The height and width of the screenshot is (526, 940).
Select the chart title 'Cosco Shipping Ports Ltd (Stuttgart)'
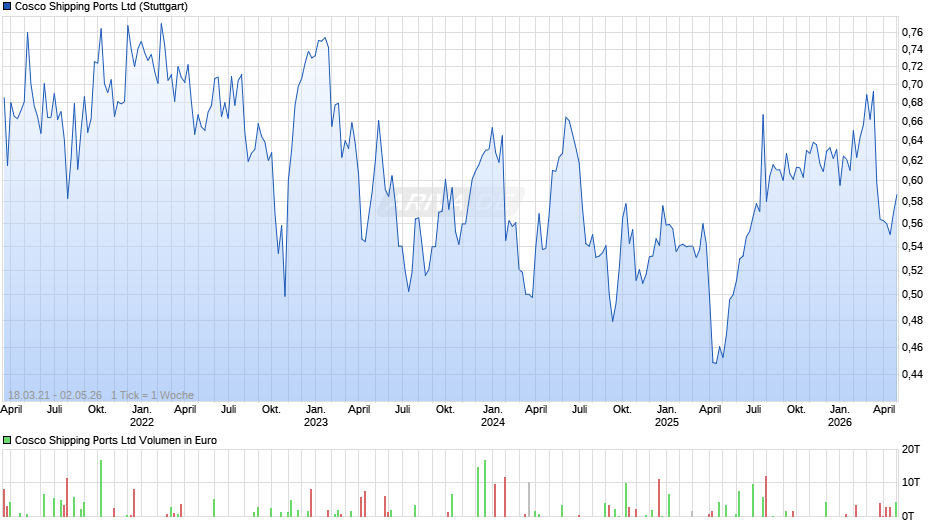(x=101, y=7)
